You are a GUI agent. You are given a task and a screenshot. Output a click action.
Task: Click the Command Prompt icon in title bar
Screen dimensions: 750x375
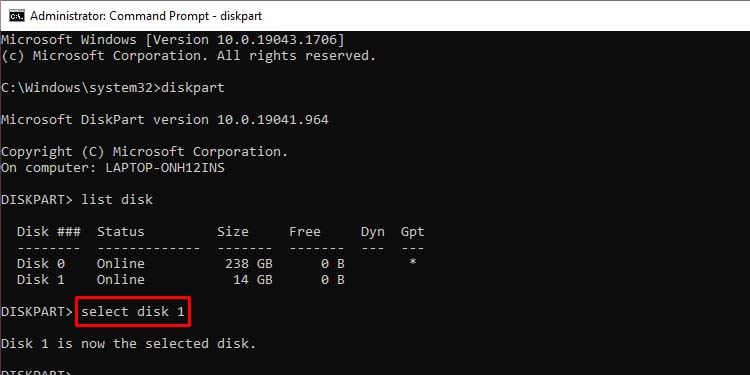coord(17,16)
